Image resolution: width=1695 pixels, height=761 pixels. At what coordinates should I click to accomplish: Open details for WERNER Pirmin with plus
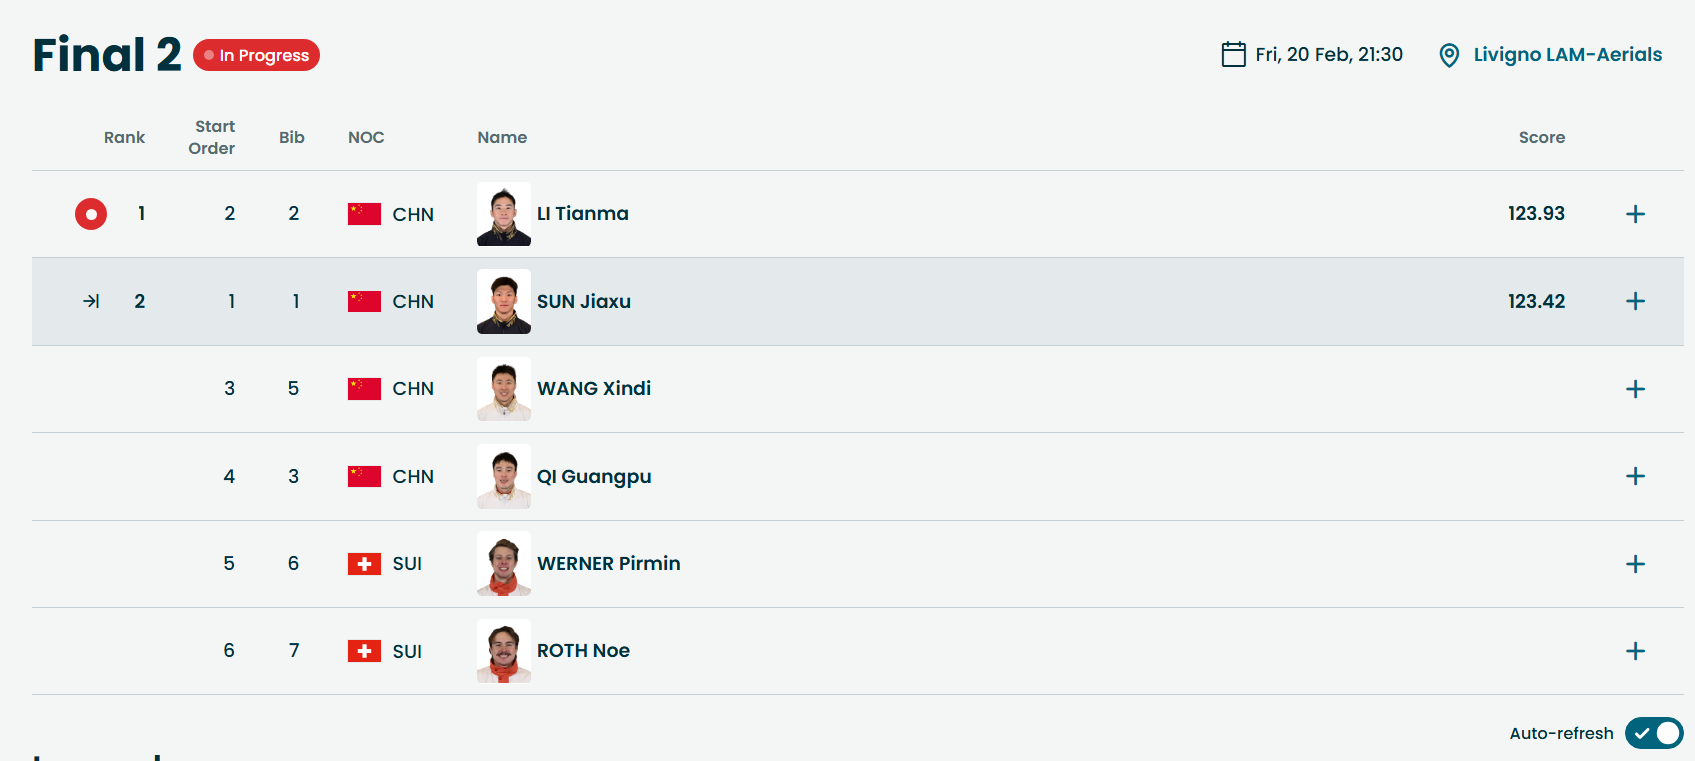coord(1635,564)
